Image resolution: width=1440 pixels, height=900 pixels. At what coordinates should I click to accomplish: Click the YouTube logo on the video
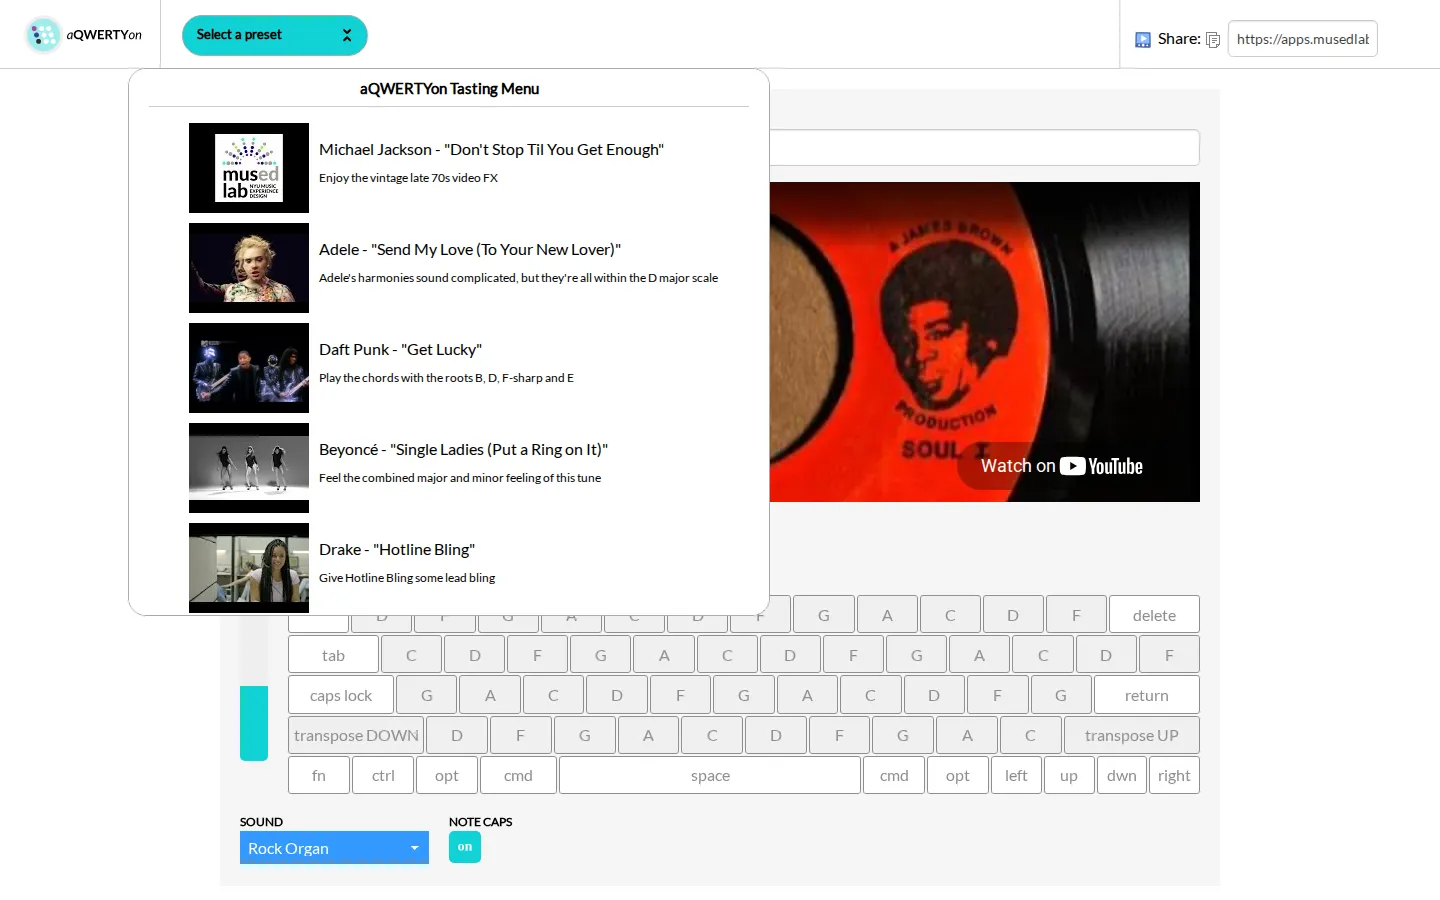tap(1101, 466)
